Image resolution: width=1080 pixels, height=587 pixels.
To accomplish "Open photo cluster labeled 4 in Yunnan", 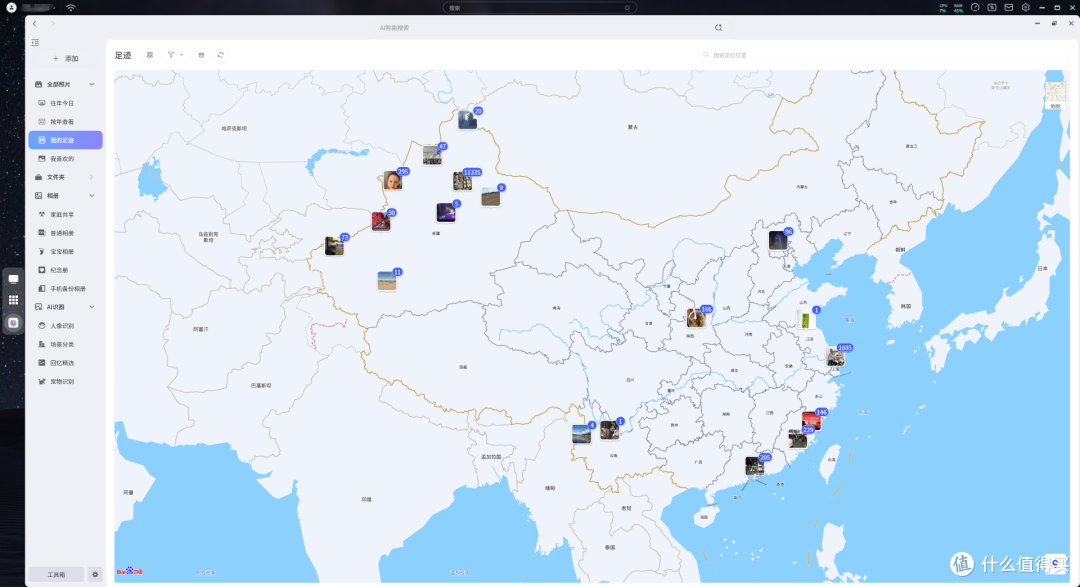I will click(581, 433).
